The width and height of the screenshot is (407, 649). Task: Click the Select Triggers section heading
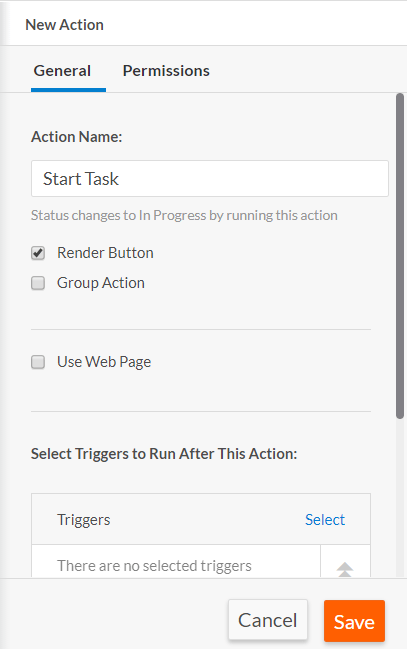164,454
